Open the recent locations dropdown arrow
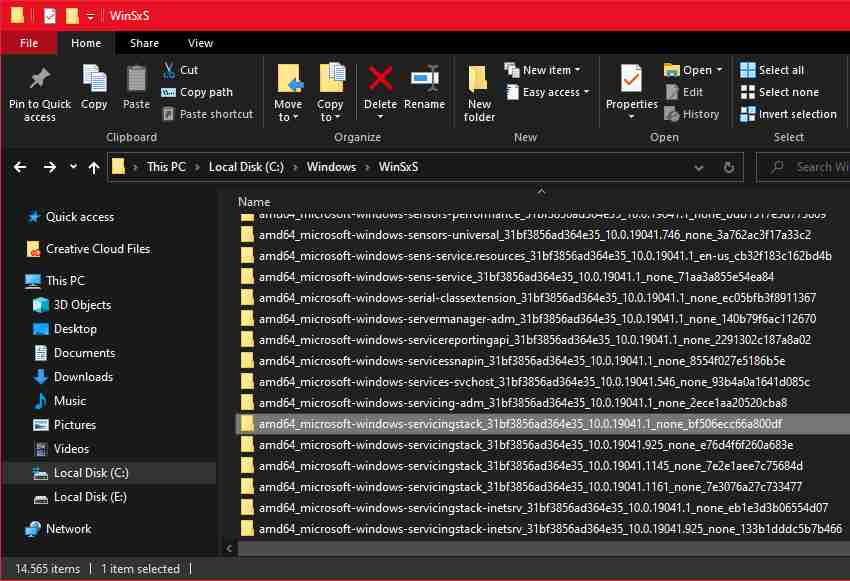850x581 pixels. (x=73, y=167)
